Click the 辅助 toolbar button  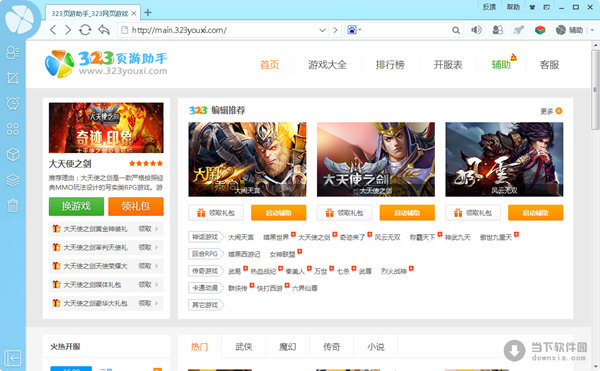point(569,30)
